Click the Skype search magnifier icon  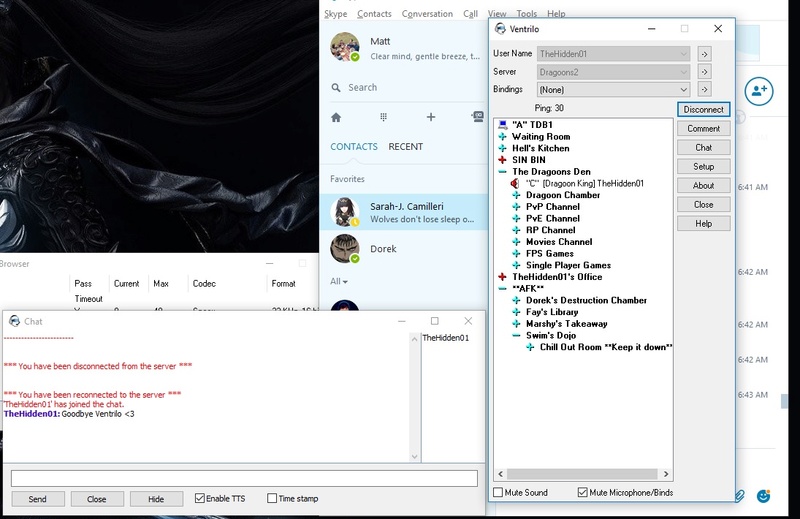336,88
